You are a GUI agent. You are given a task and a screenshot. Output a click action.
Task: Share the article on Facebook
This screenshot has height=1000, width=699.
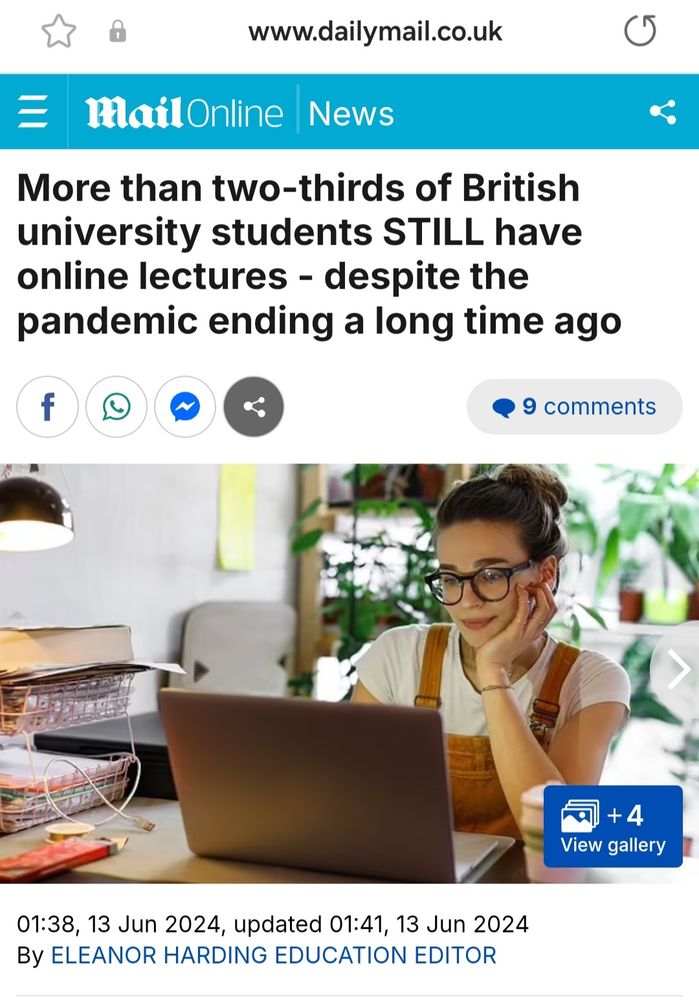[x=47, y=407]
